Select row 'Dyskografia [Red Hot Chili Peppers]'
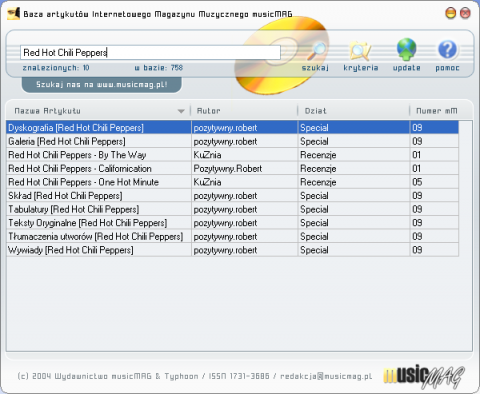The height and width of the screenshot is (394, 480). click(232, 128)
